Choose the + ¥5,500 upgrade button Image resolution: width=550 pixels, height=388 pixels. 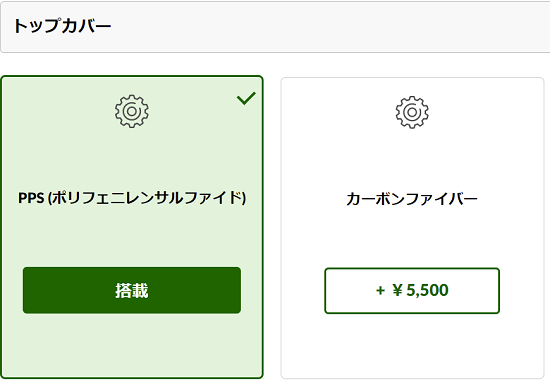pos(412,290)
